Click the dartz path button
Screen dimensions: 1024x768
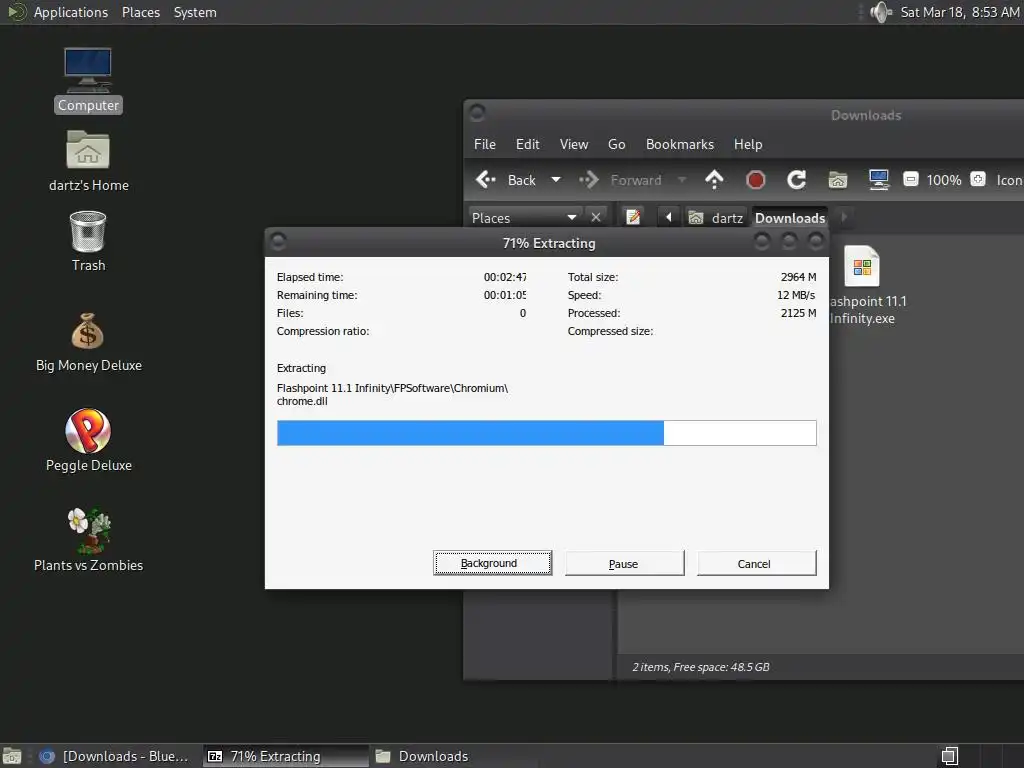pos(716,217)
